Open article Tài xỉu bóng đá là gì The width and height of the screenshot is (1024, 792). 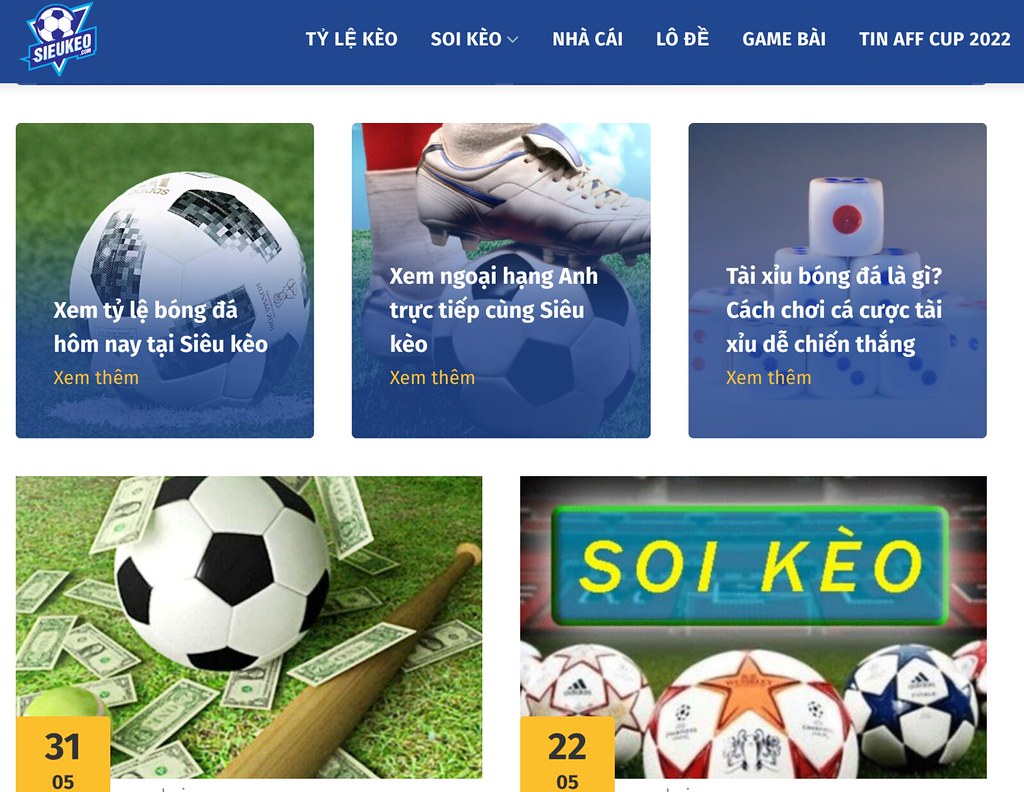(834, 309)
